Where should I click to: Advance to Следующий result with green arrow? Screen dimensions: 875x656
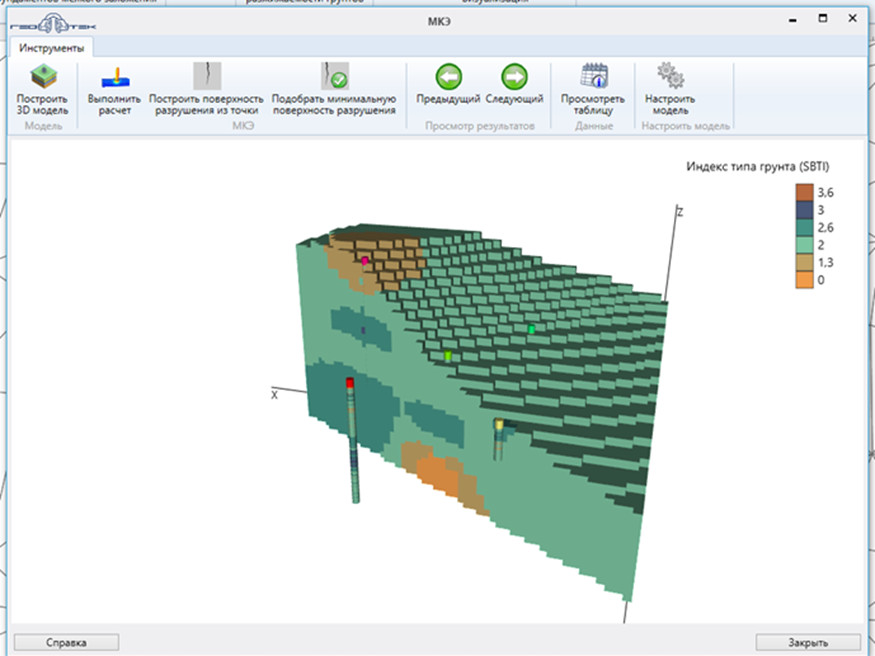[514, 77]
